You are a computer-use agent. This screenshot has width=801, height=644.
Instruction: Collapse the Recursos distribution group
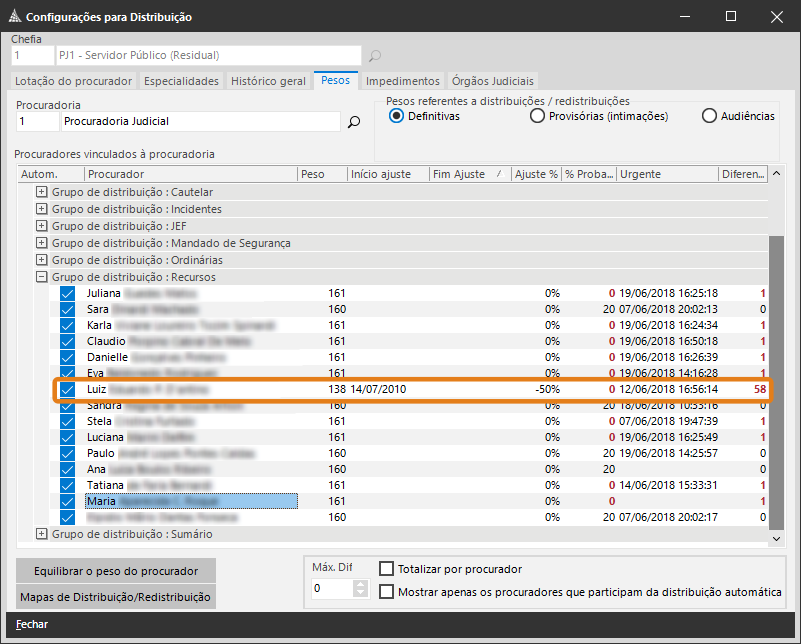point(42,277)
